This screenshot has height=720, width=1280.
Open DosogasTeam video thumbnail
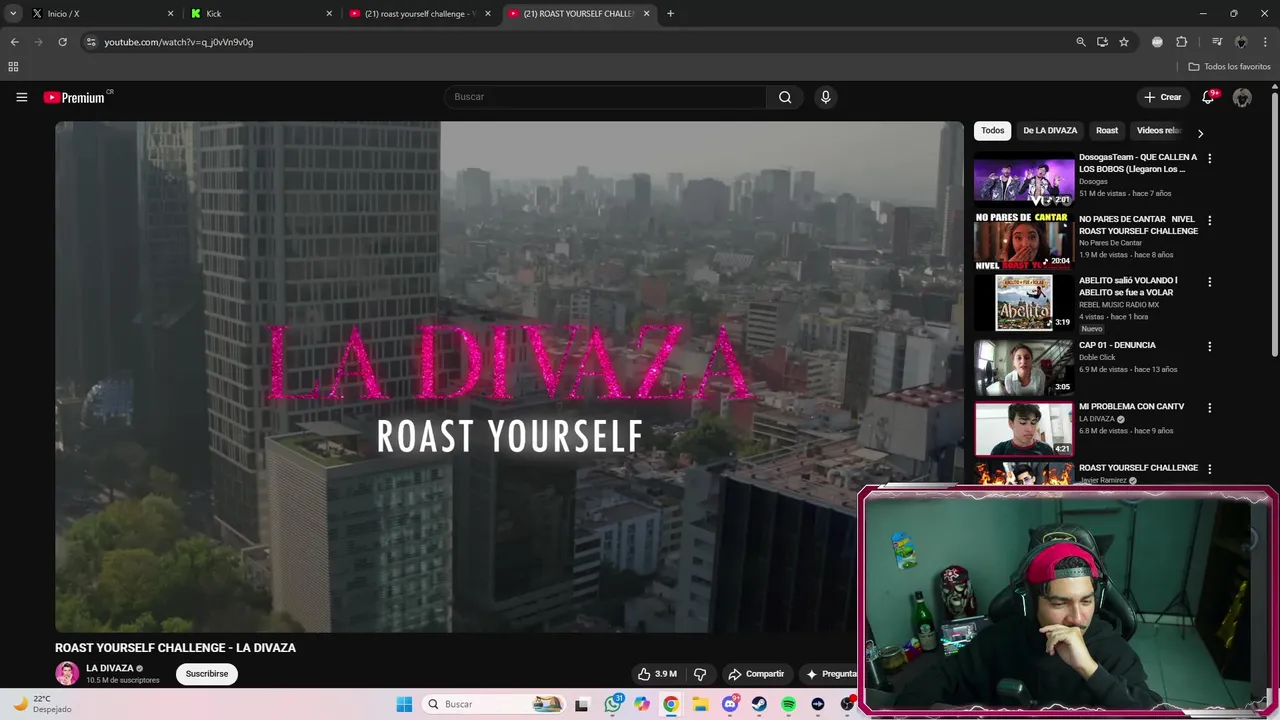point(1024,179)
